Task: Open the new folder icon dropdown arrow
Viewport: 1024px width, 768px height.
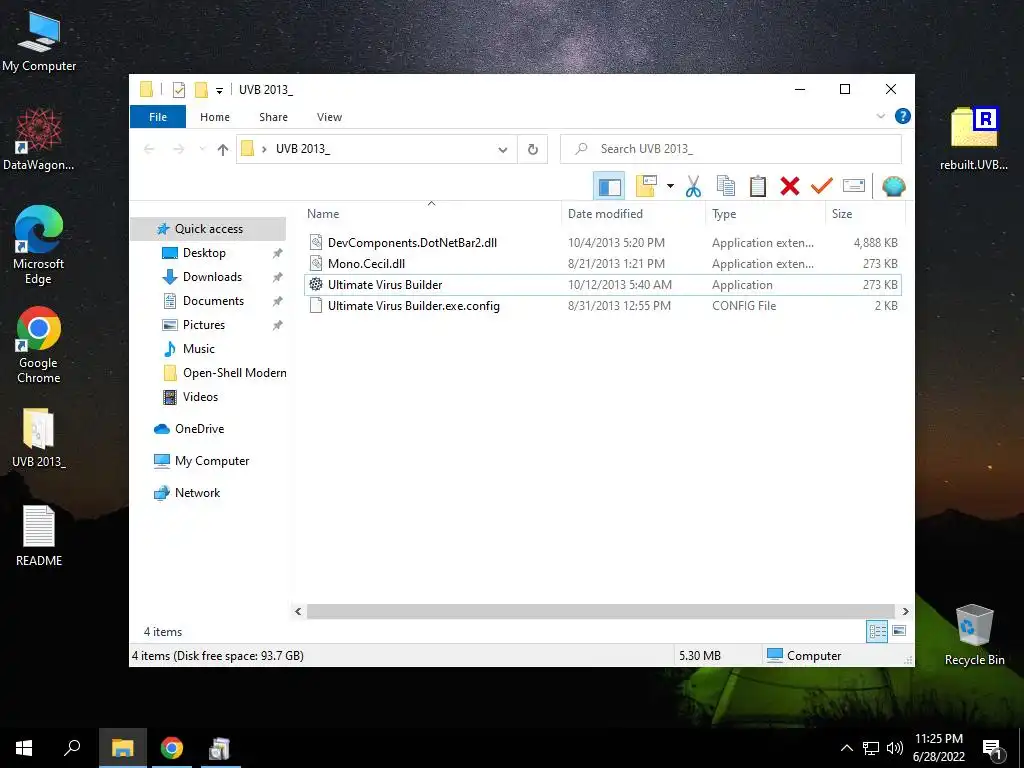Action: coord(670,187)
